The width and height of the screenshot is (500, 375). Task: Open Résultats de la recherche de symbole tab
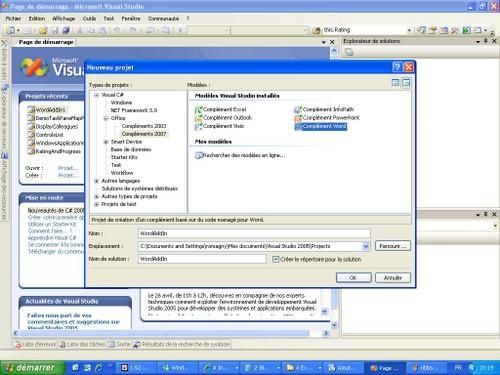click(182, 344)
